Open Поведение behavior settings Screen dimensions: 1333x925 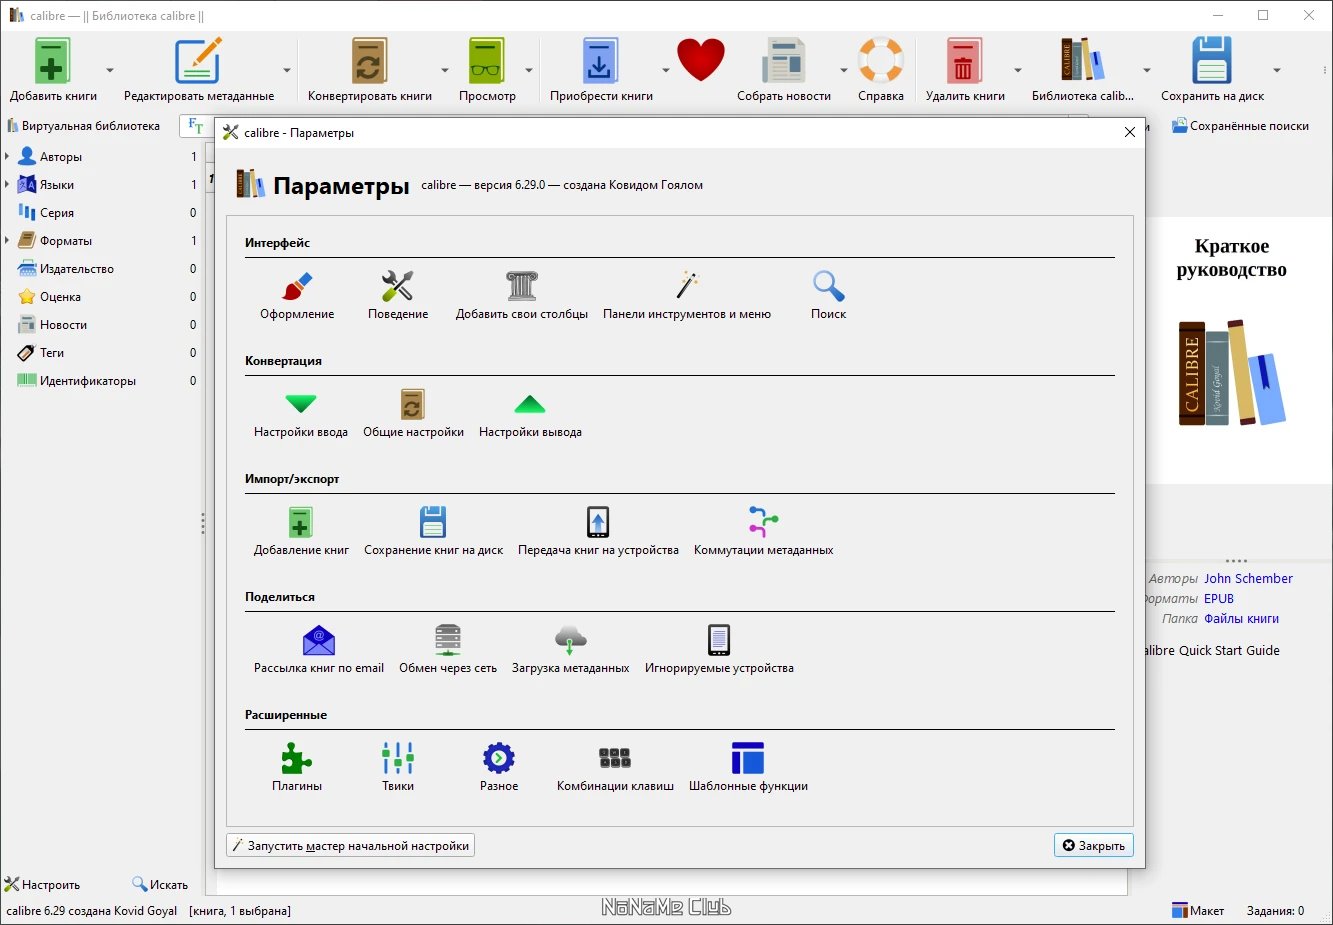click(397, 296)
